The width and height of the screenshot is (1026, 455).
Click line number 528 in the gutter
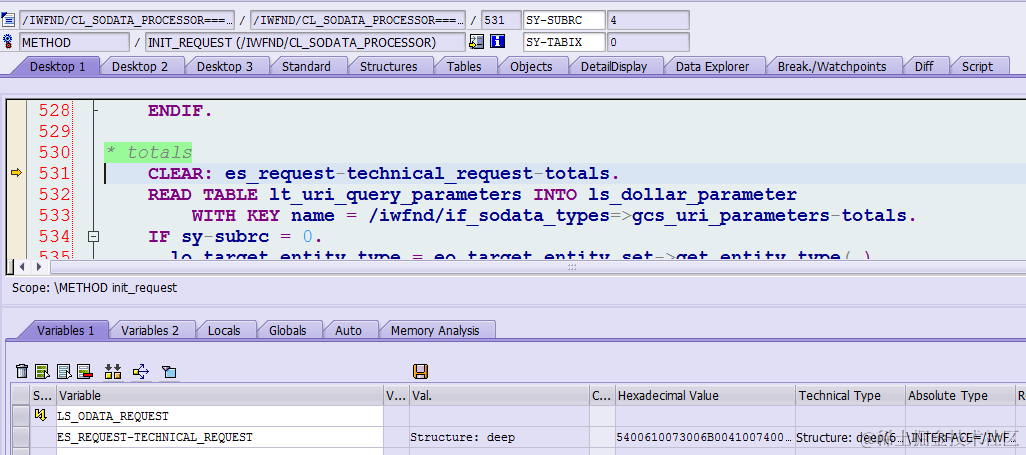(x=54, y=111)
